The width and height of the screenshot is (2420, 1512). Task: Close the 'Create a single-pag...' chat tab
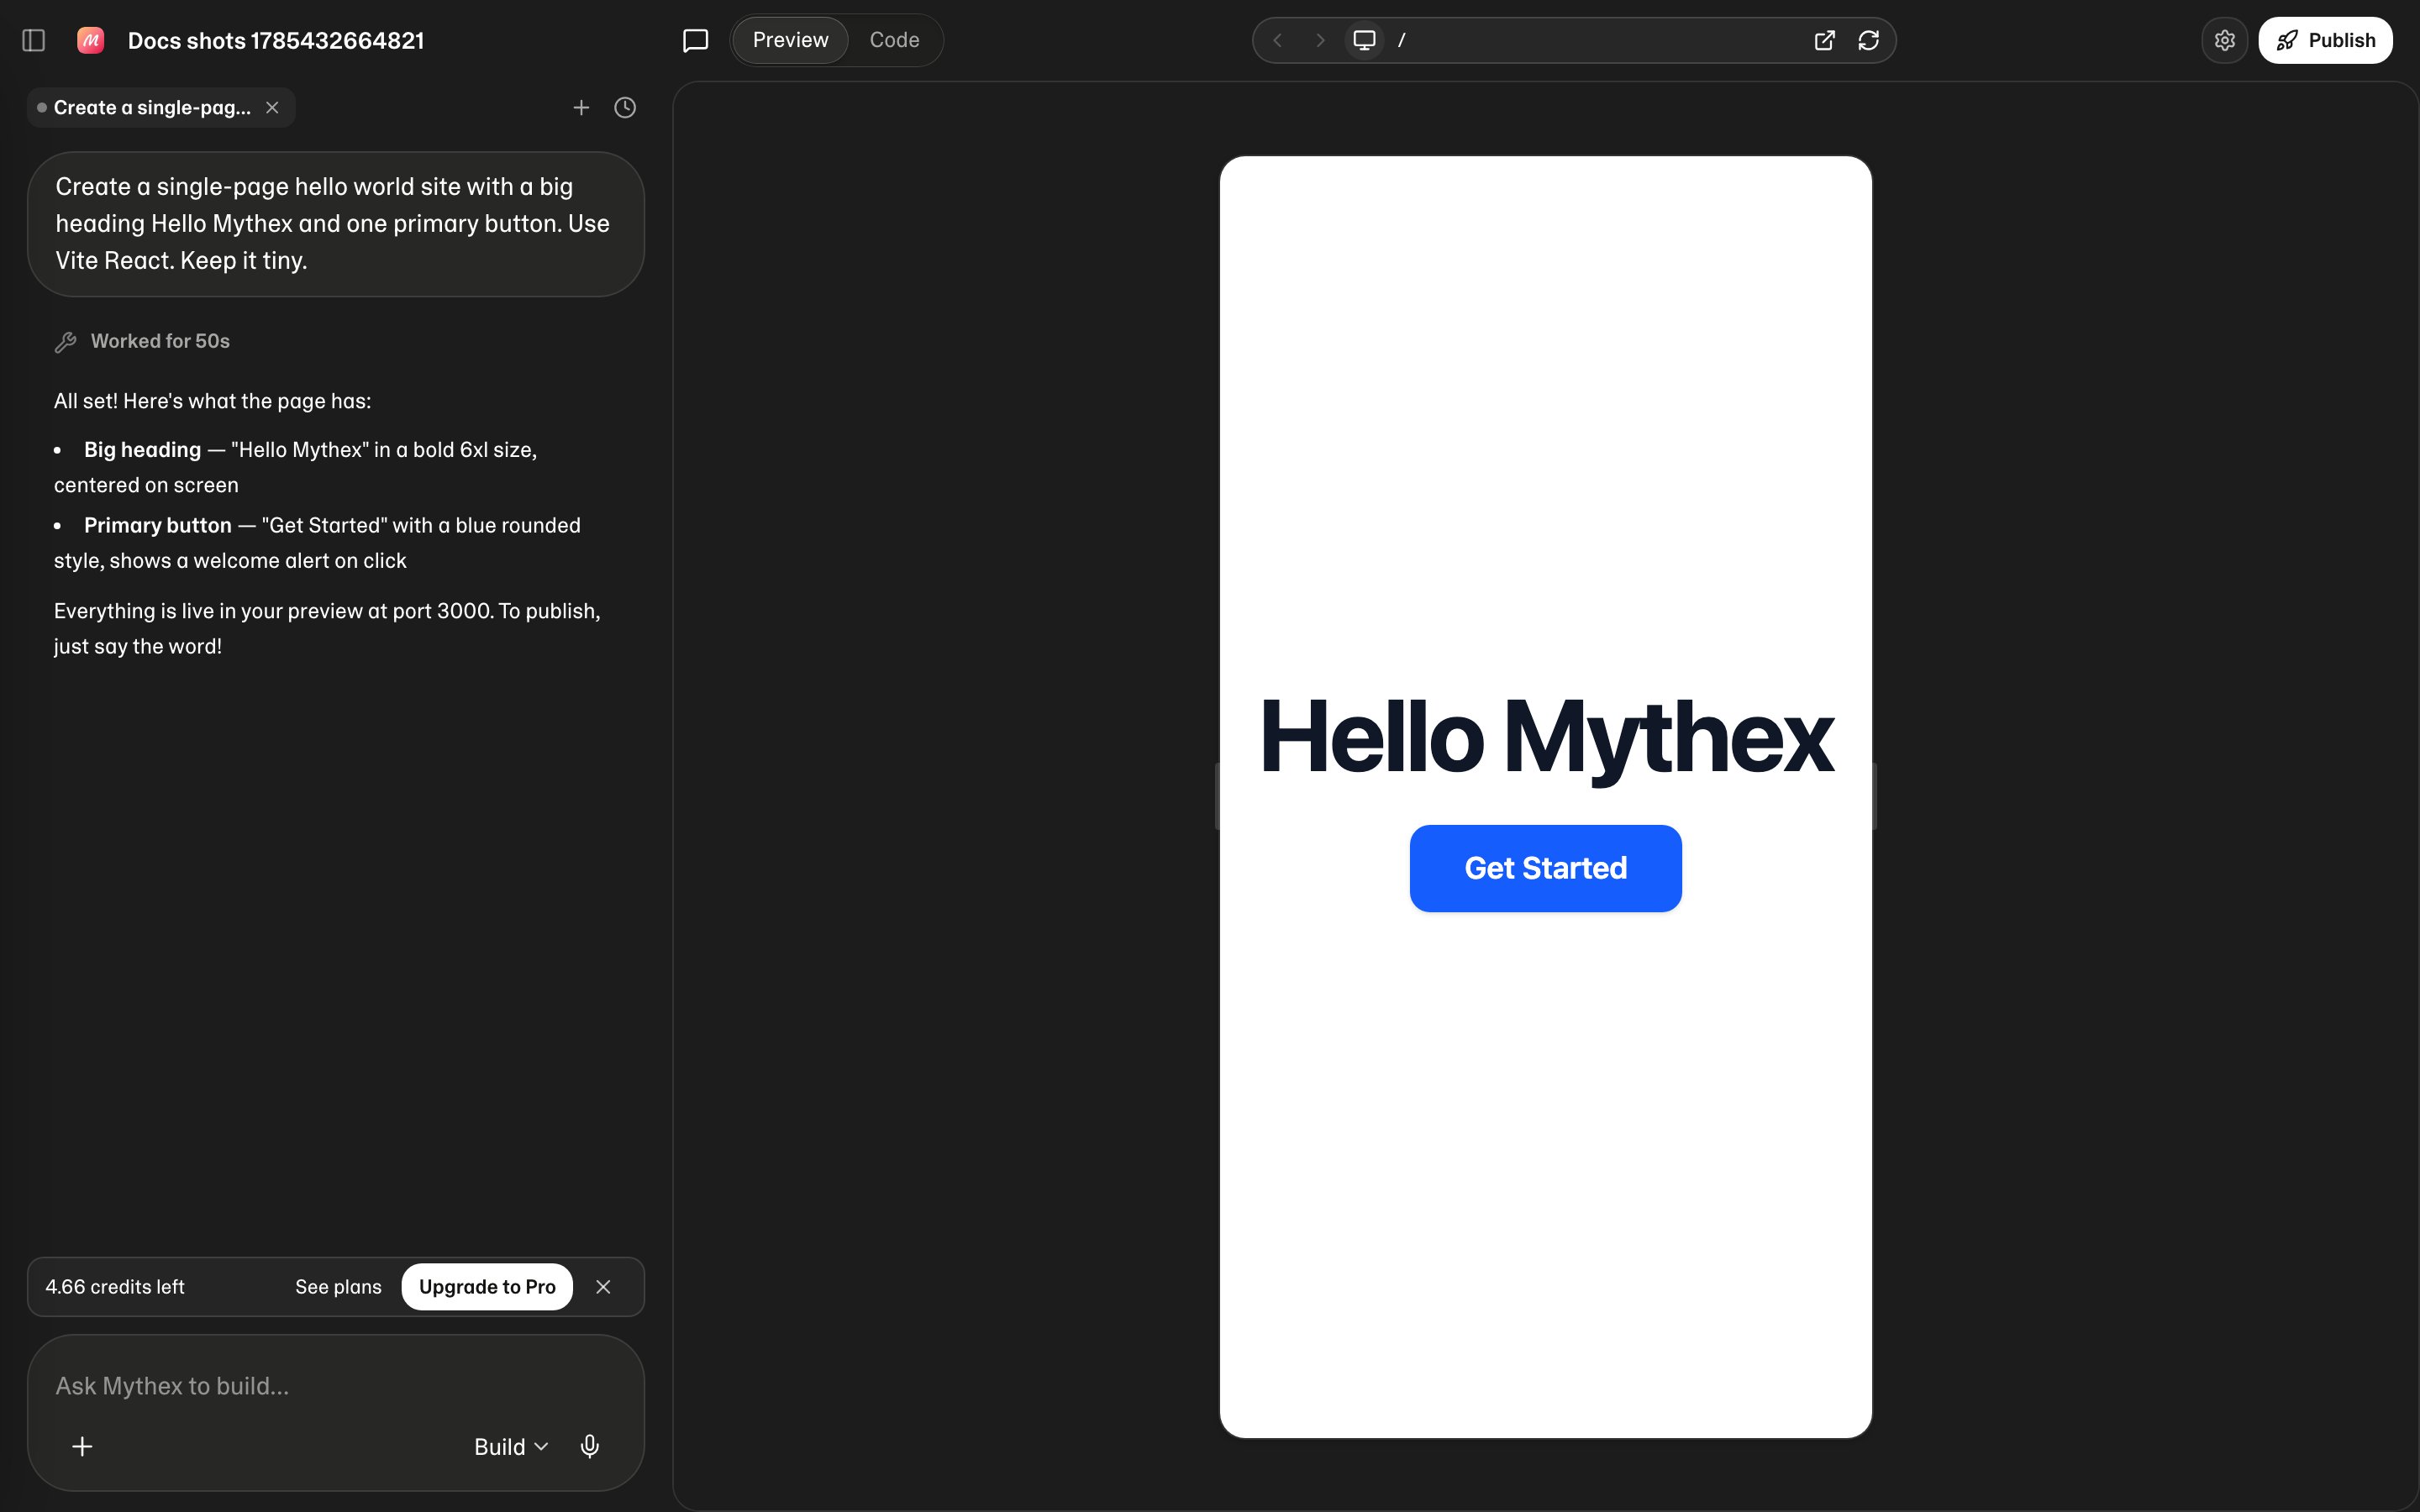(x=272, y=107)
